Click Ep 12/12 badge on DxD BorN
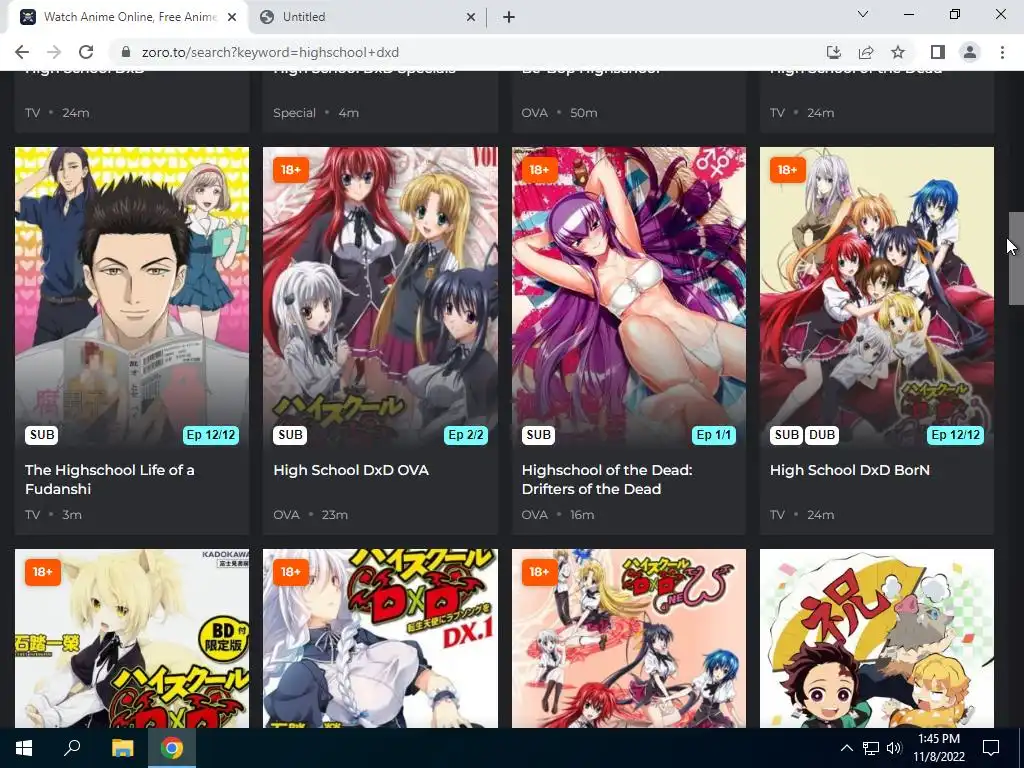This screenshot has height=768, width=1024. tap(955, 435)
